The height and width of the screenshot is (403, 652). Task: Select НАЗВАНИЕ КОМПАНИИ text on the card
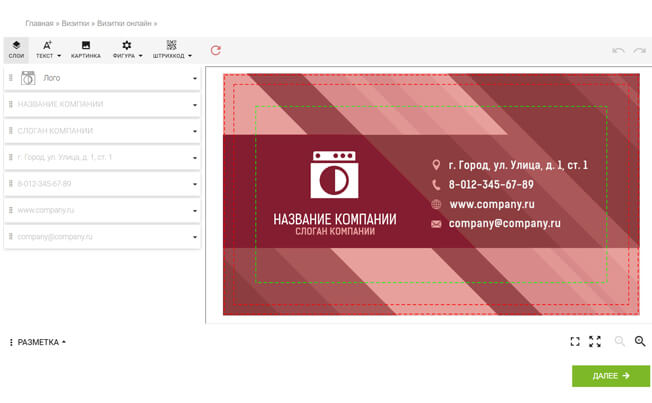335,219
